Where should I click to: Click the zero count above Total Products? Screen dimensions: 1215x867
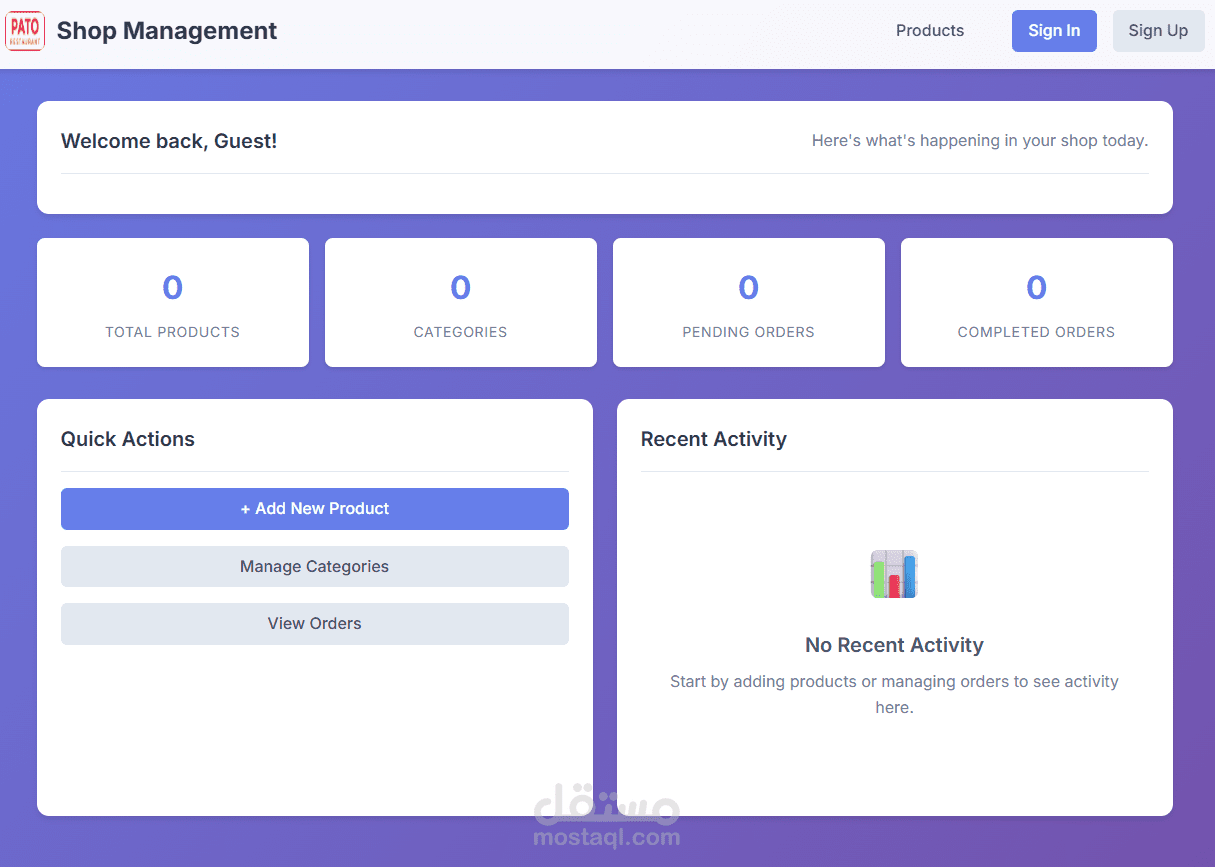click(172, 287)
